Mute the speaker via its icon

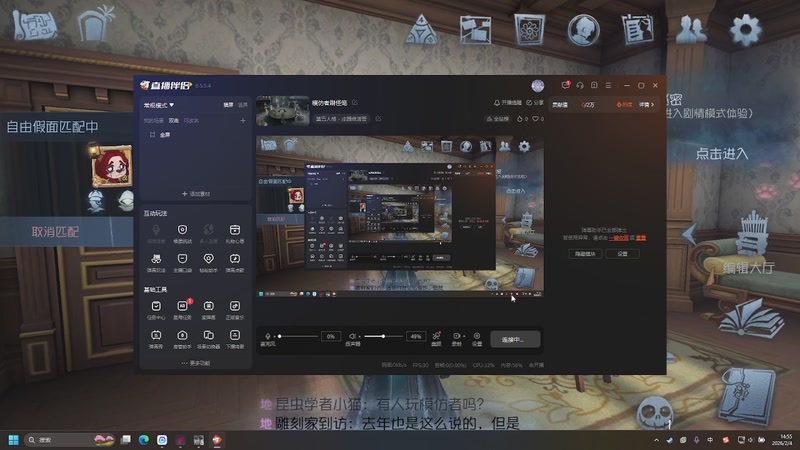click(352, 336)
